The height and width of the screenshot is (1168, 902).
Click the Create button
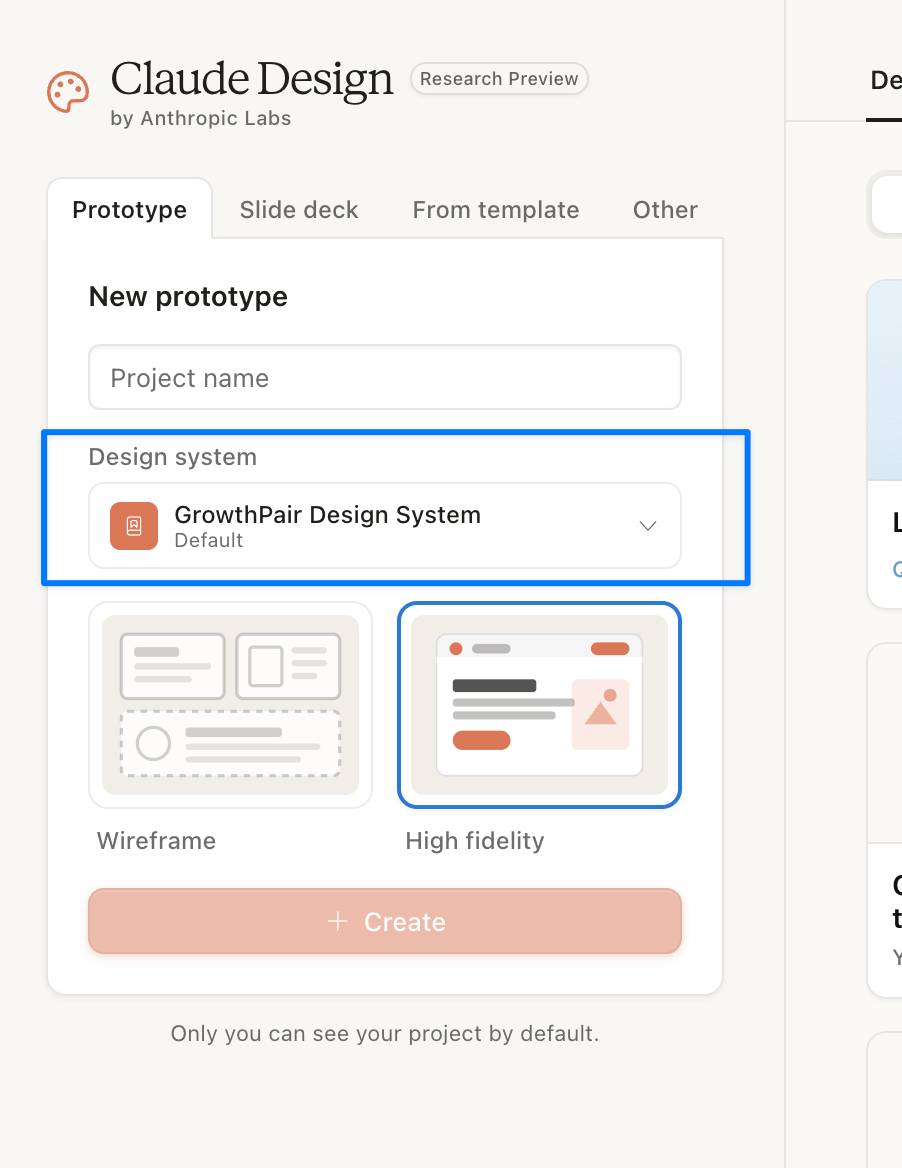pos(385,921)
